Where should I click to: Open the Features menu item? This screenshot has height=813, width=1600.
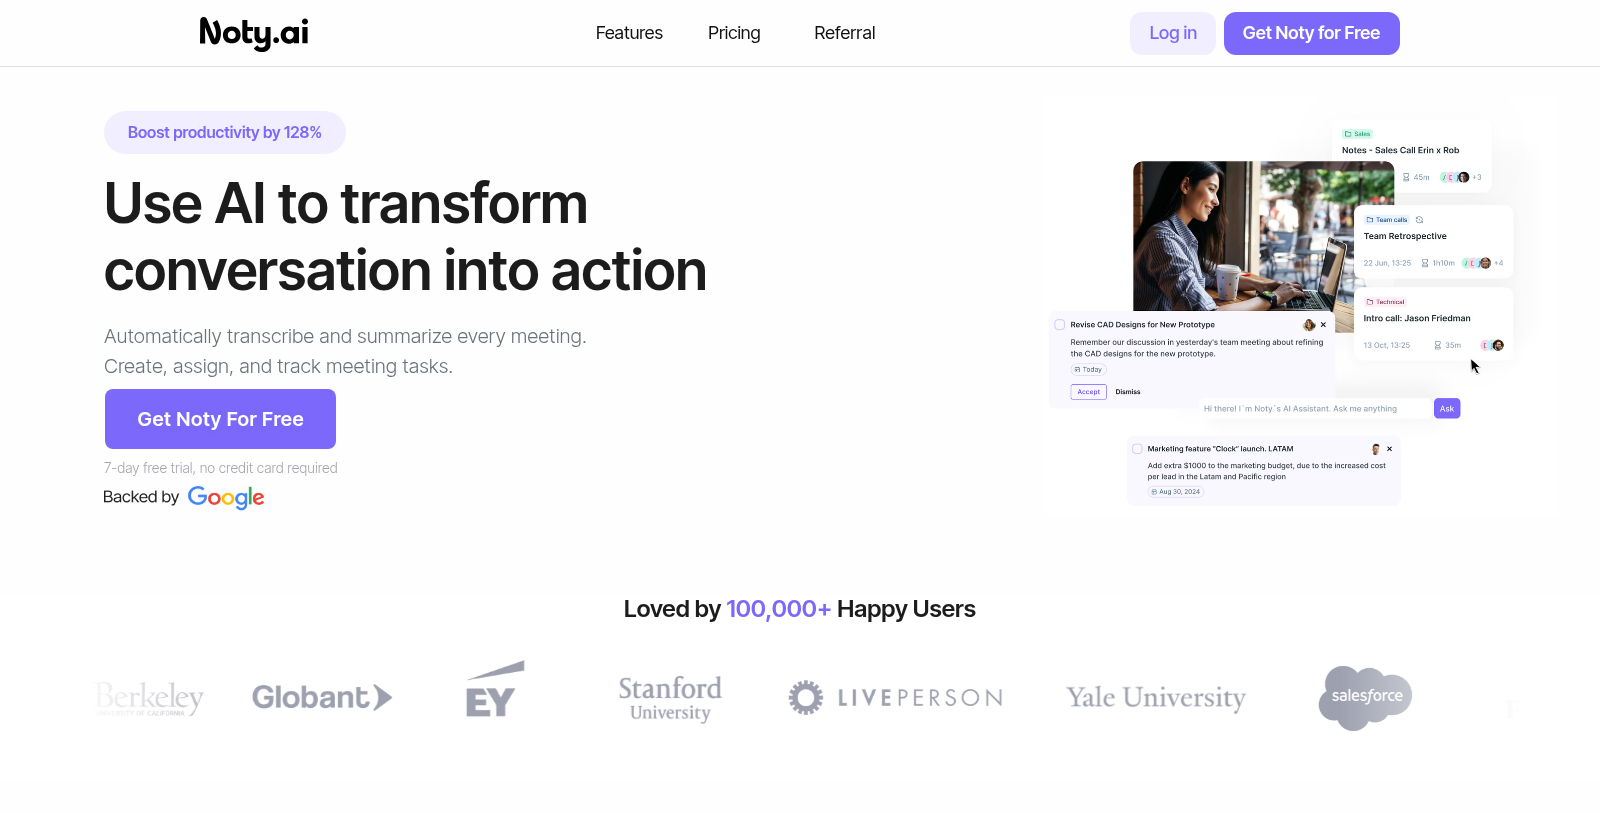[x=629, y=33]
